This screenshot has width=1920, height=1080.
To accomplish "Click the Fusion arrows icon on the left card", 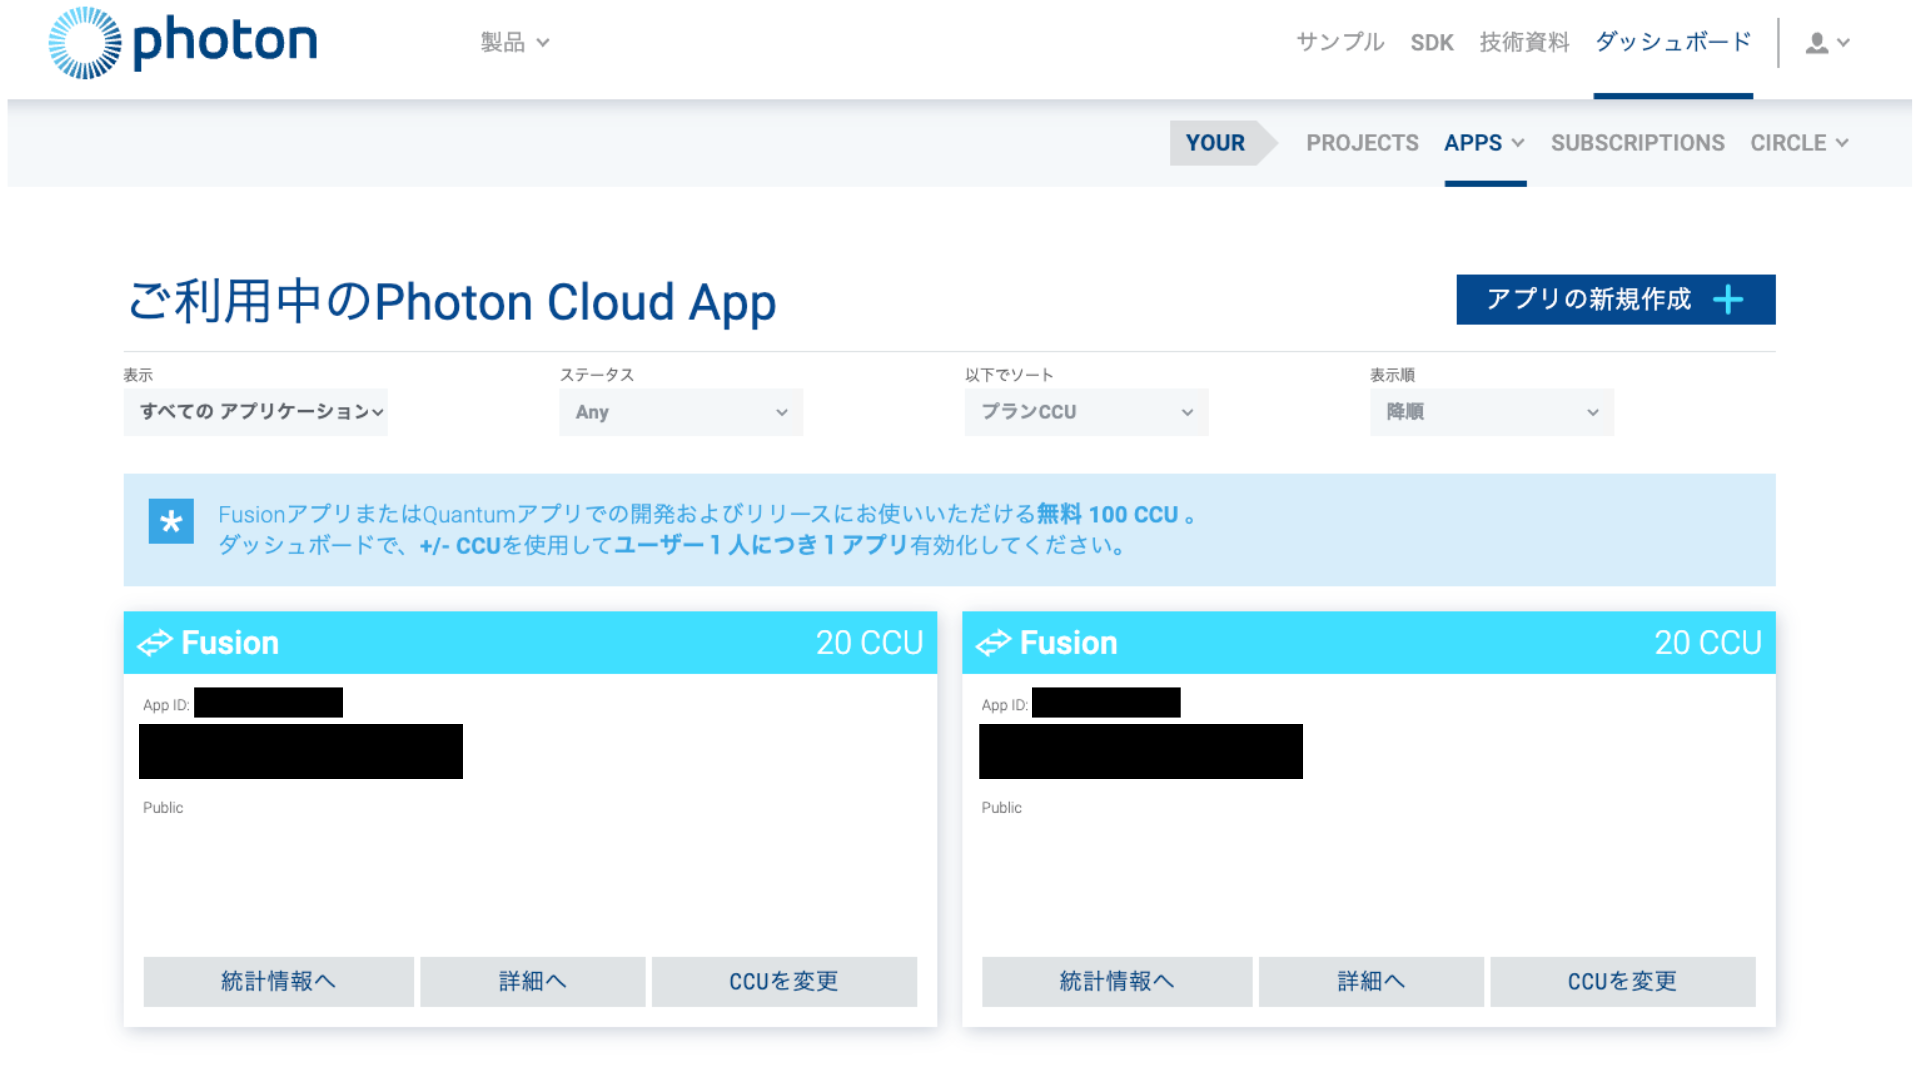I will point(156,642).
